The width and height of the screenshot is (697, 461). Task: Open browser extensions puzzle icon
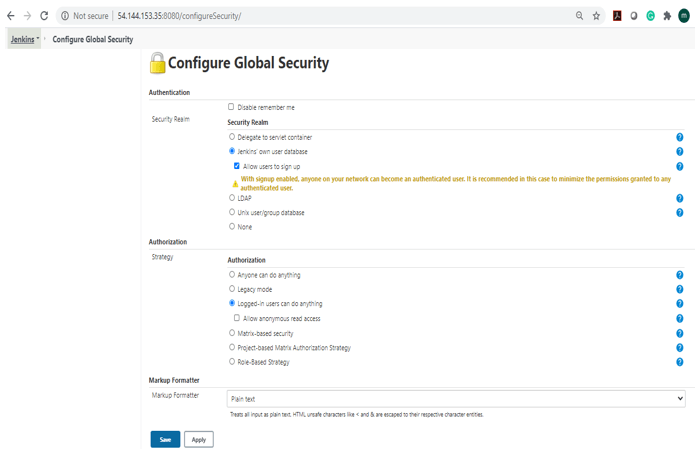coord(667,16)
